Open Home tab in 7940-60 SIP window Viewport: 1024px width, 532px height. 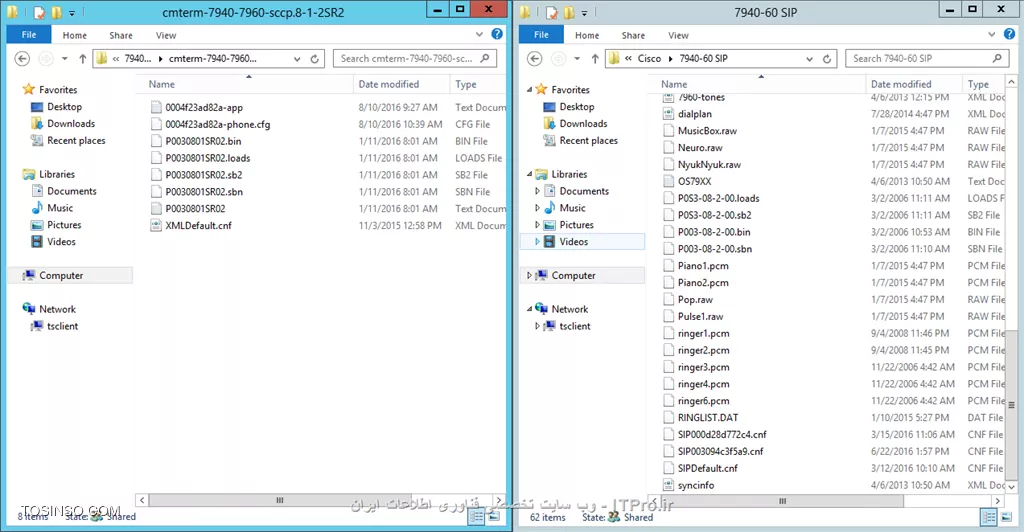pos(586,35)
